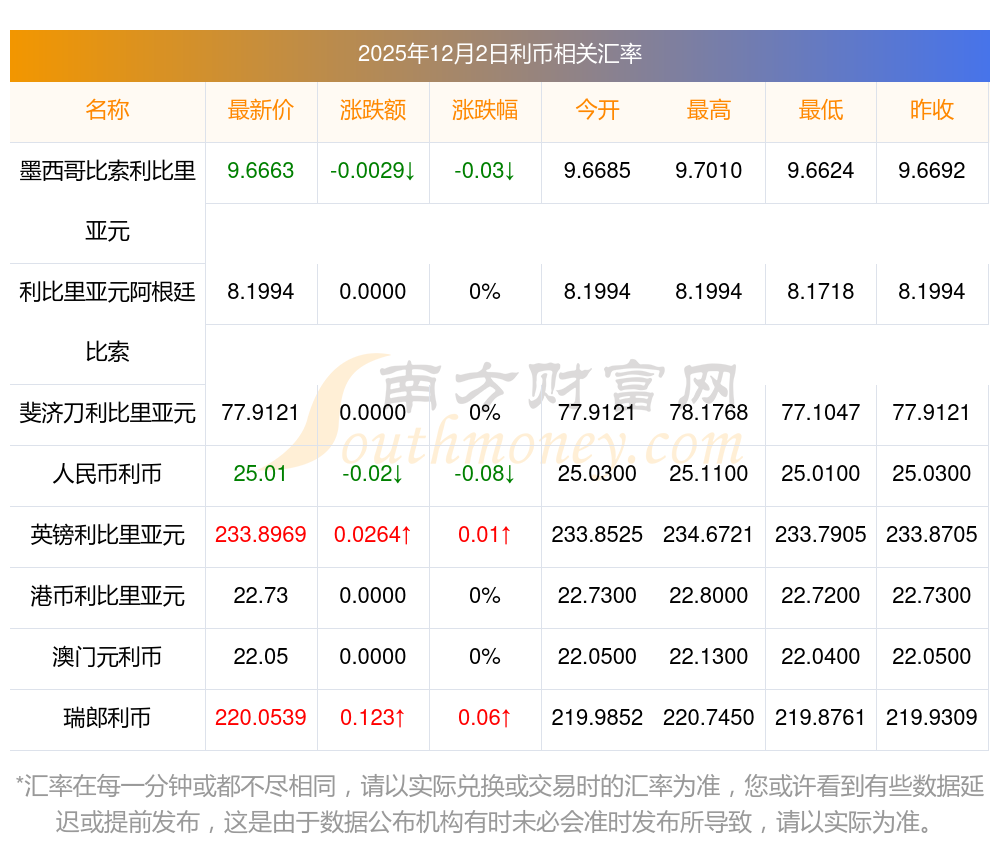The width and height of the screenshot is (1000, 853).
Task: Select the 涨跌幅 column header
Action: pyautogui.click(x=485, y=111)
